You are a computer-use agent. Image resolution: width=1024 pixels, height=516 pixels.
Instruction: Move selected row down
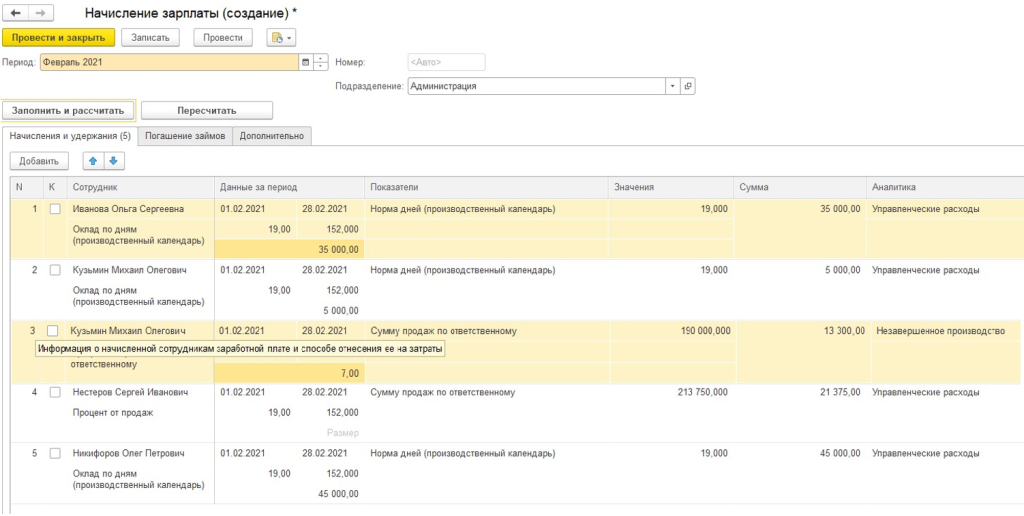[113, 161]
